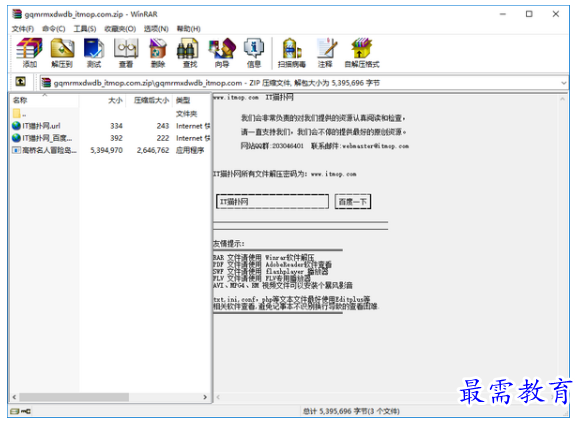
Task: Sort by Name (名称) column header
Action: [44, 100]
